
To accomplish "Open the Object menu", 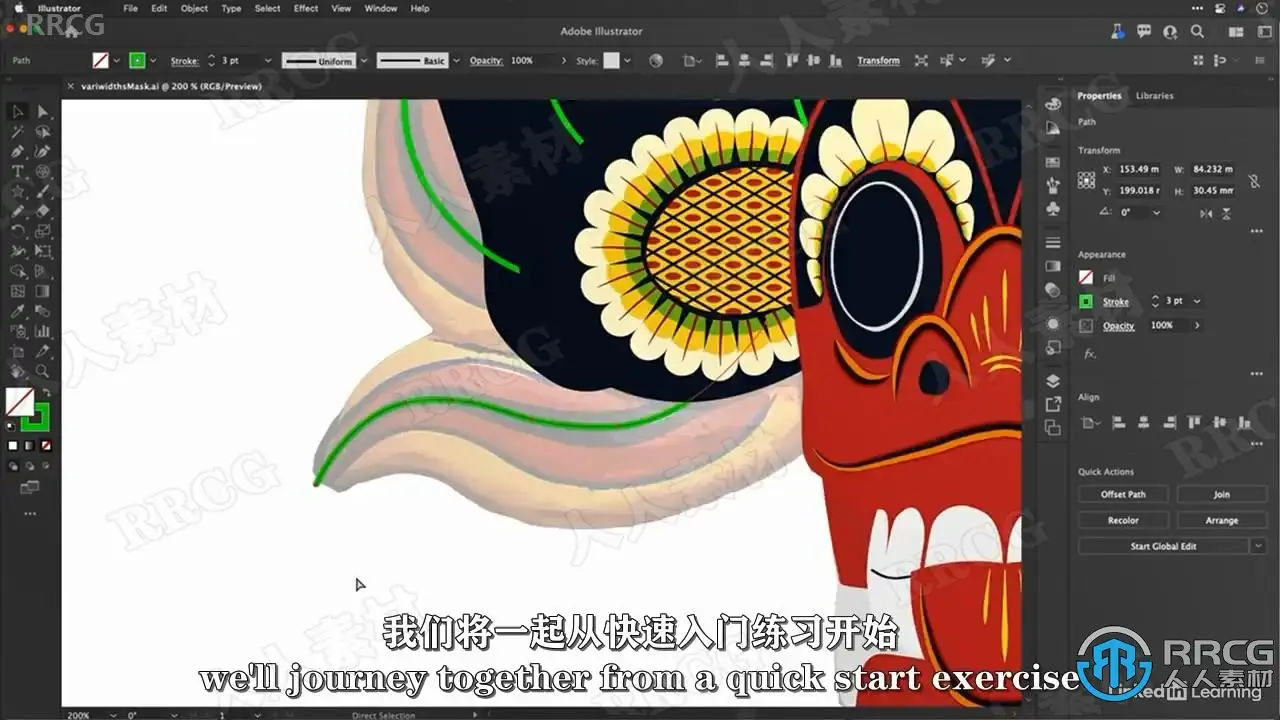I will point(194,8).
